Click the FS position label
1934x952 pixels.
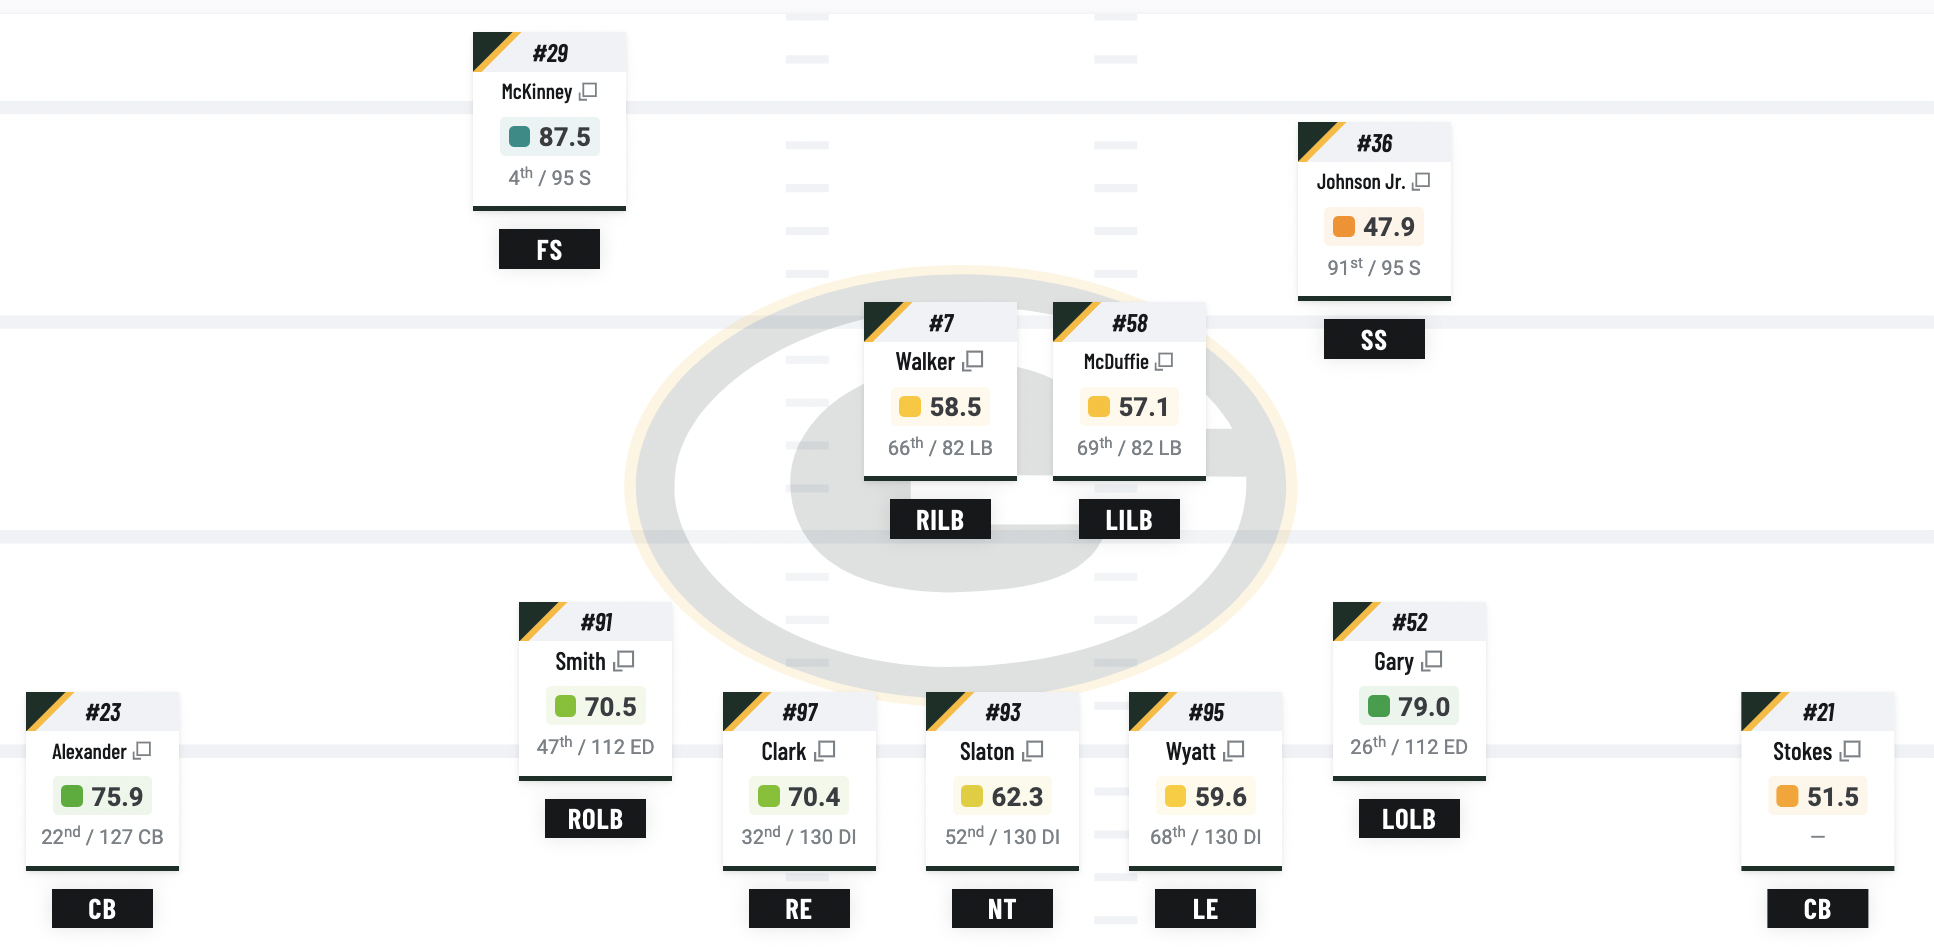(549, 250)
